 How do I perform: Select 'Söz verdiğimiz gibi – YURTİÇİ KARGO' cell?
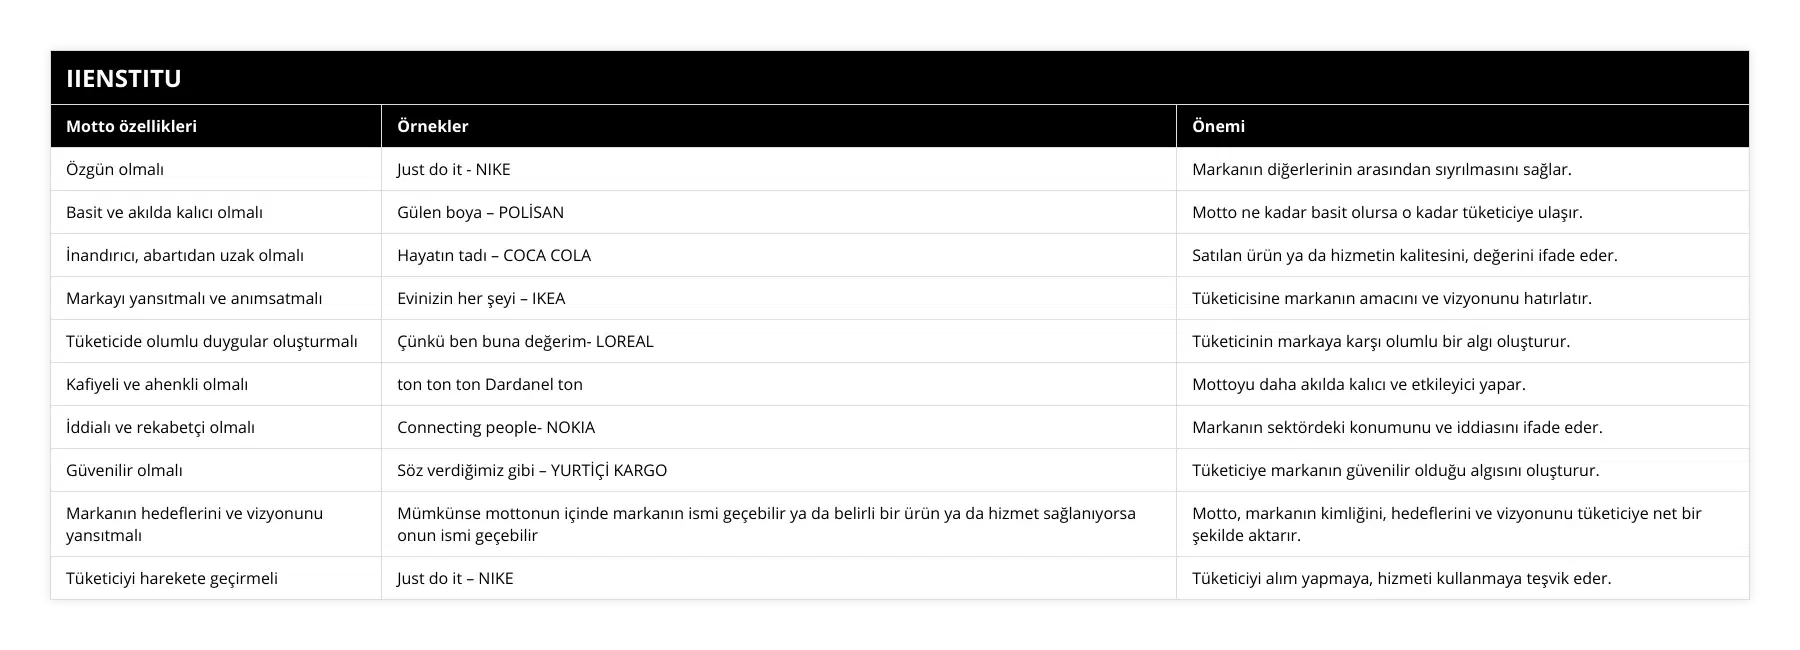pos(532,470)
